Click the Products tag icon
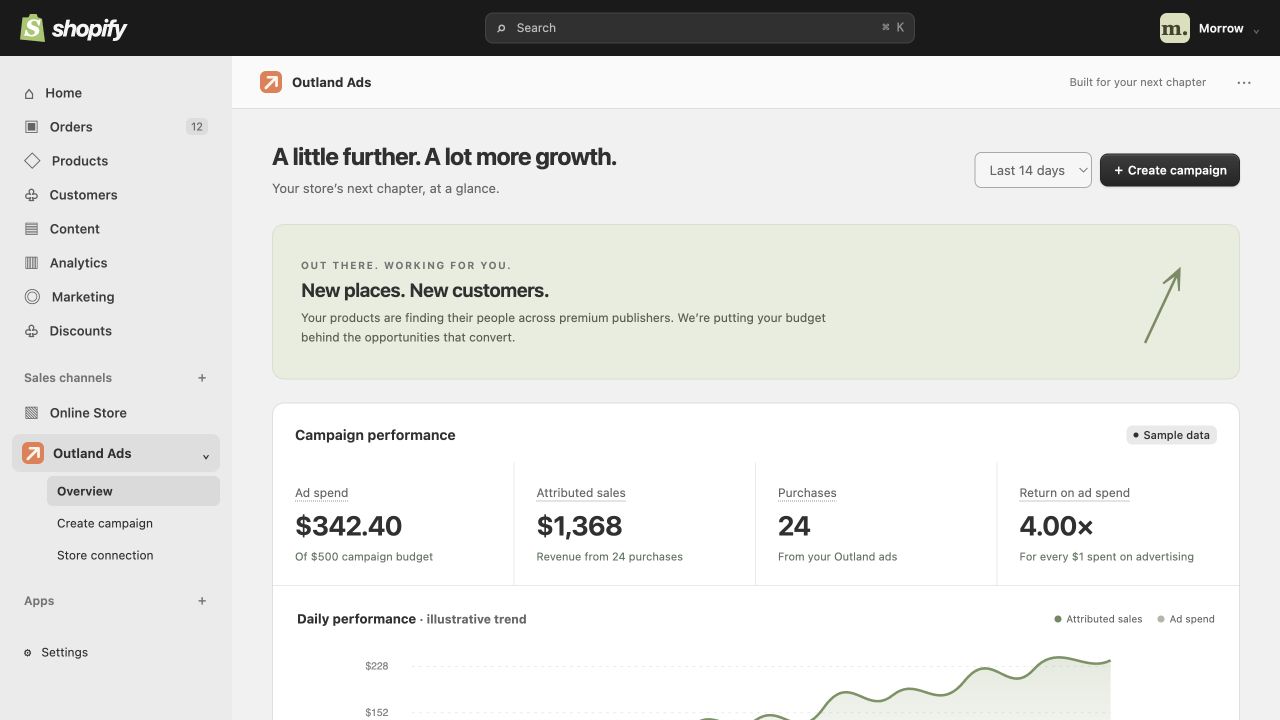Viewport: 1280px width, 720px height. (32, 161)
